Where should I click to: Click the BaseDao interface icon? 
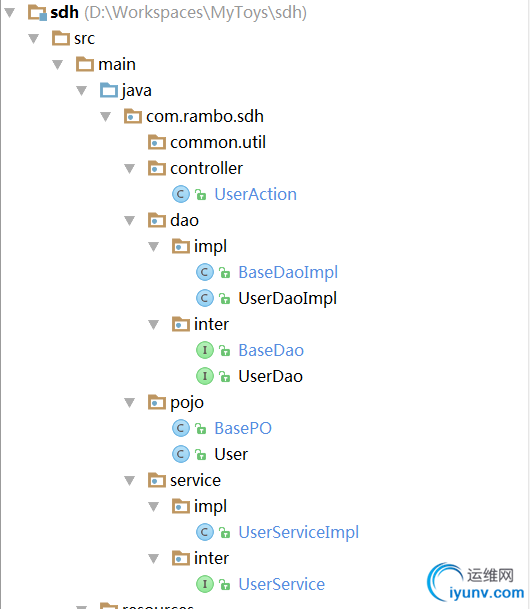pos(205,350)
